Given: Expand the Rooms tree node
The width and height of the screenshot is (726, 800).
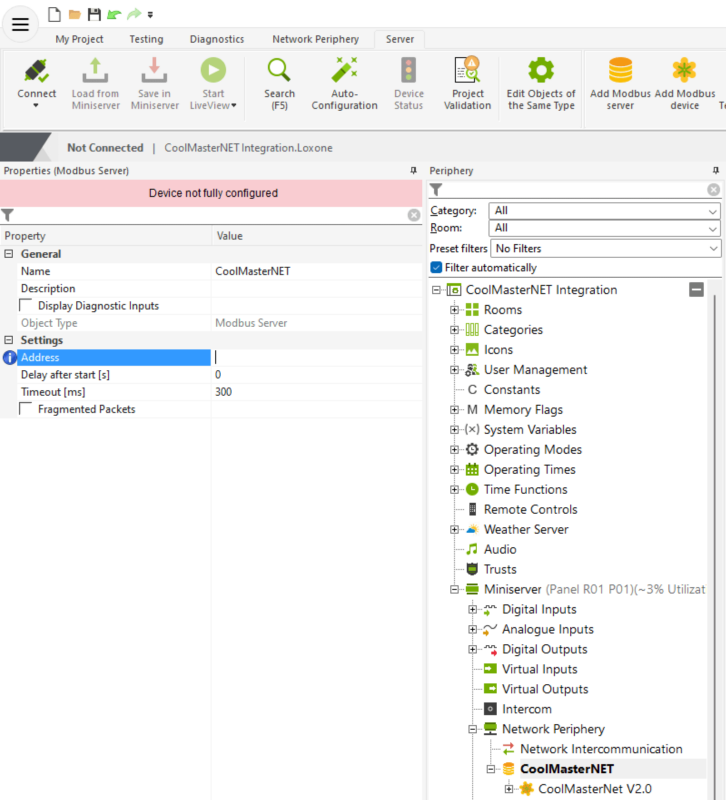Looking at the screenshot, I should 455,310.
